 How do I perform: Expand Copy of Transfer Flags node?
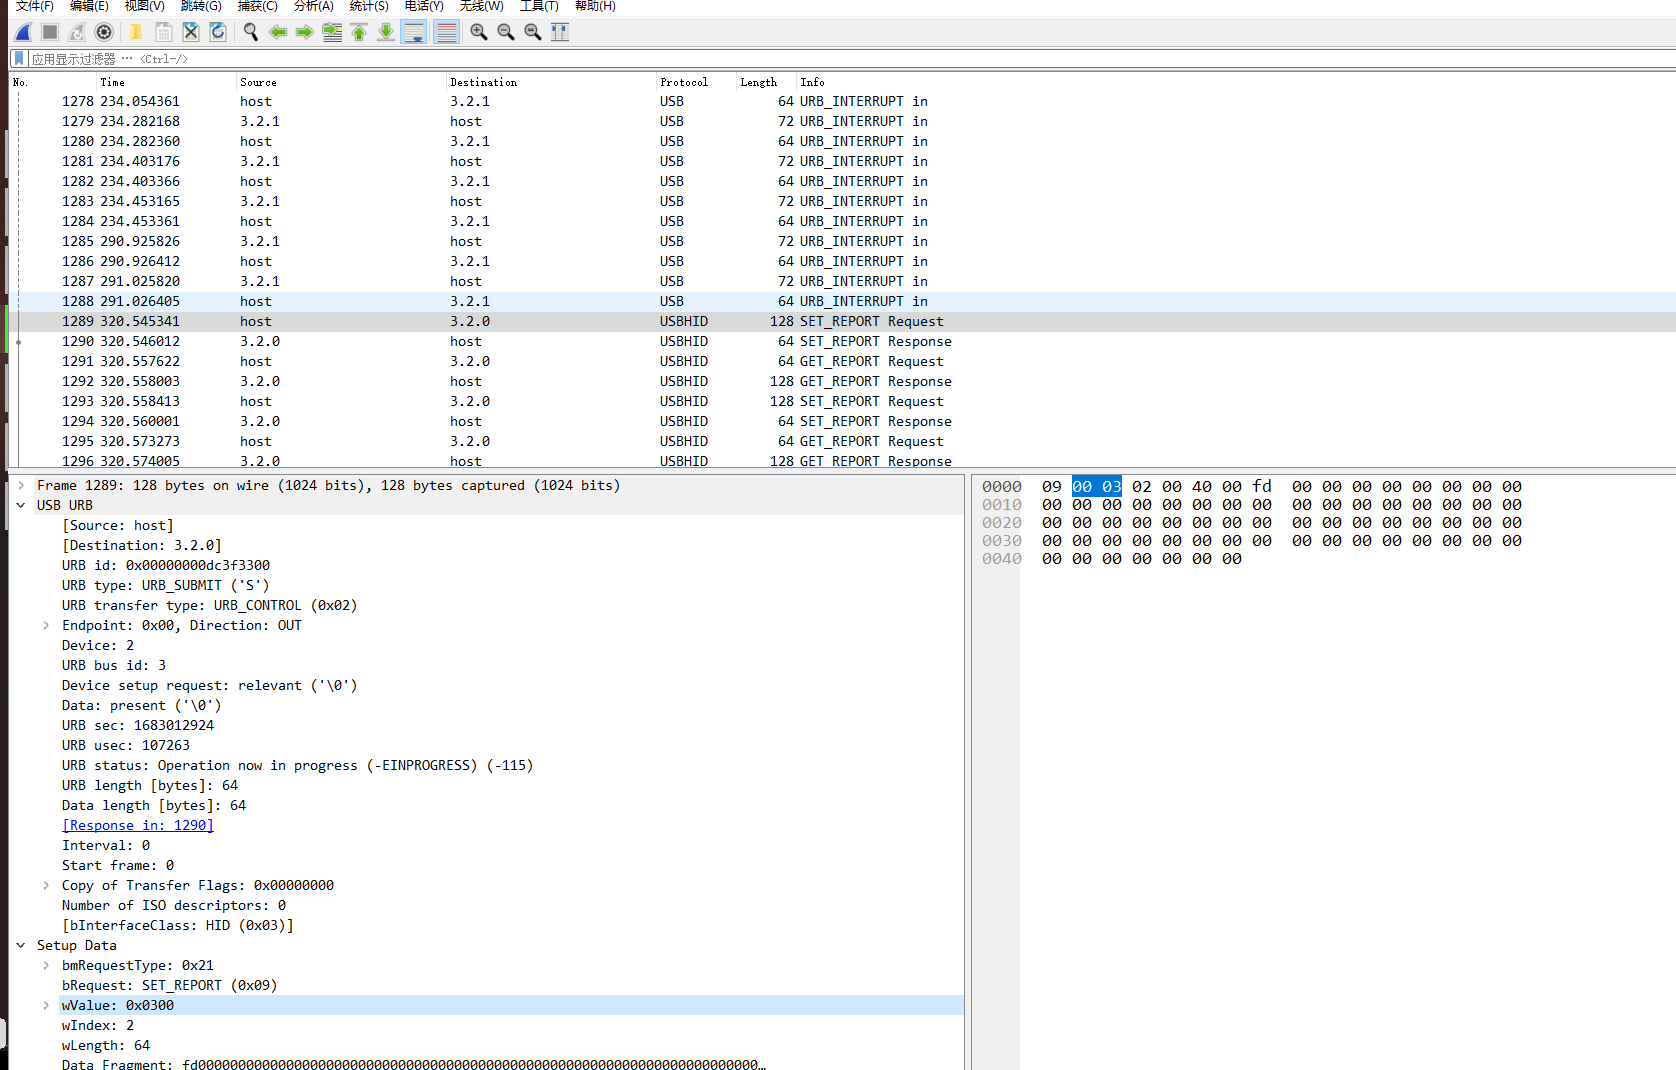pos(46,885)
